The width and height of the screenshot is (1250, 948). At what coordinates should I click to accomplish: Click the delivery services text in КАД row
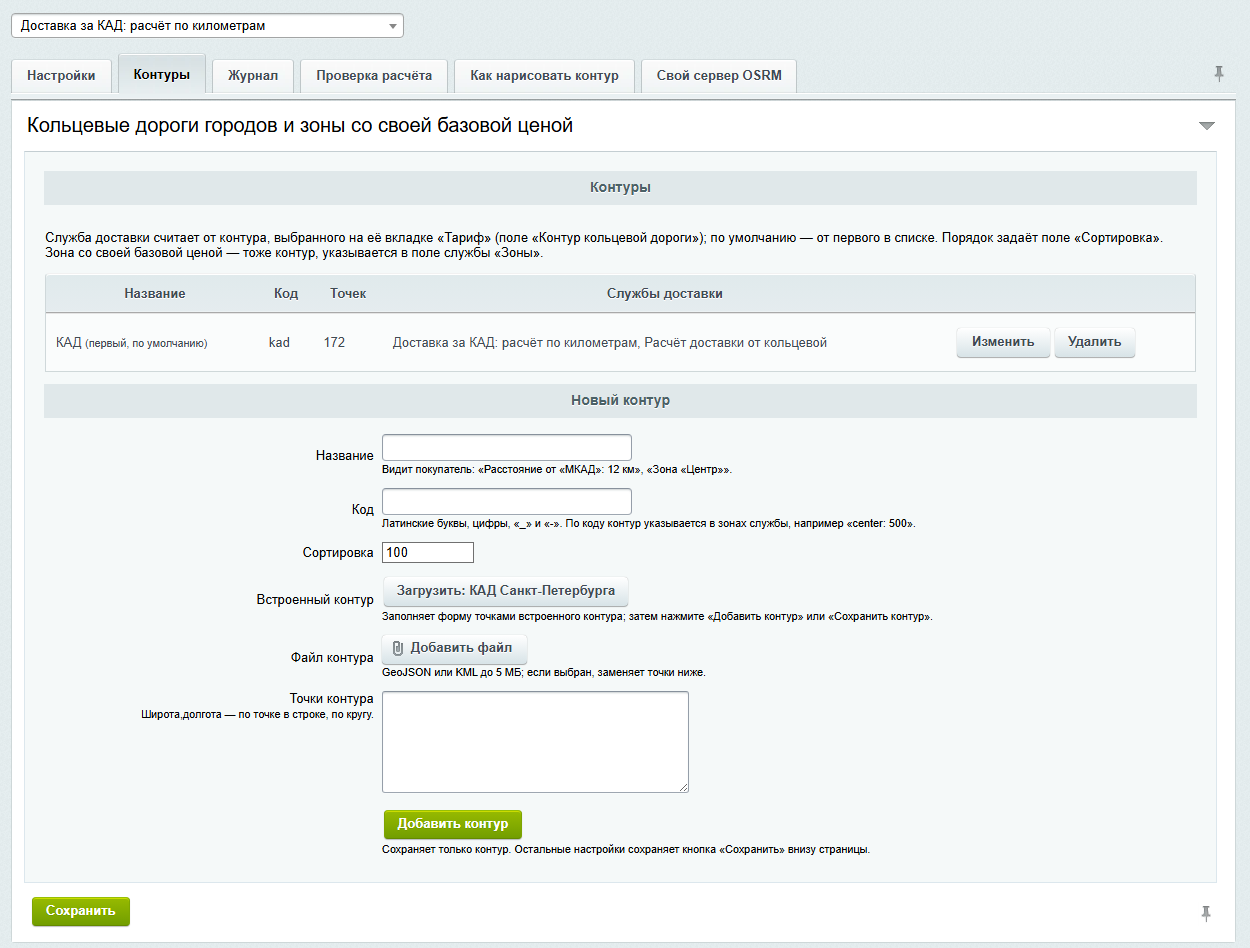click(x=610, y=343)
